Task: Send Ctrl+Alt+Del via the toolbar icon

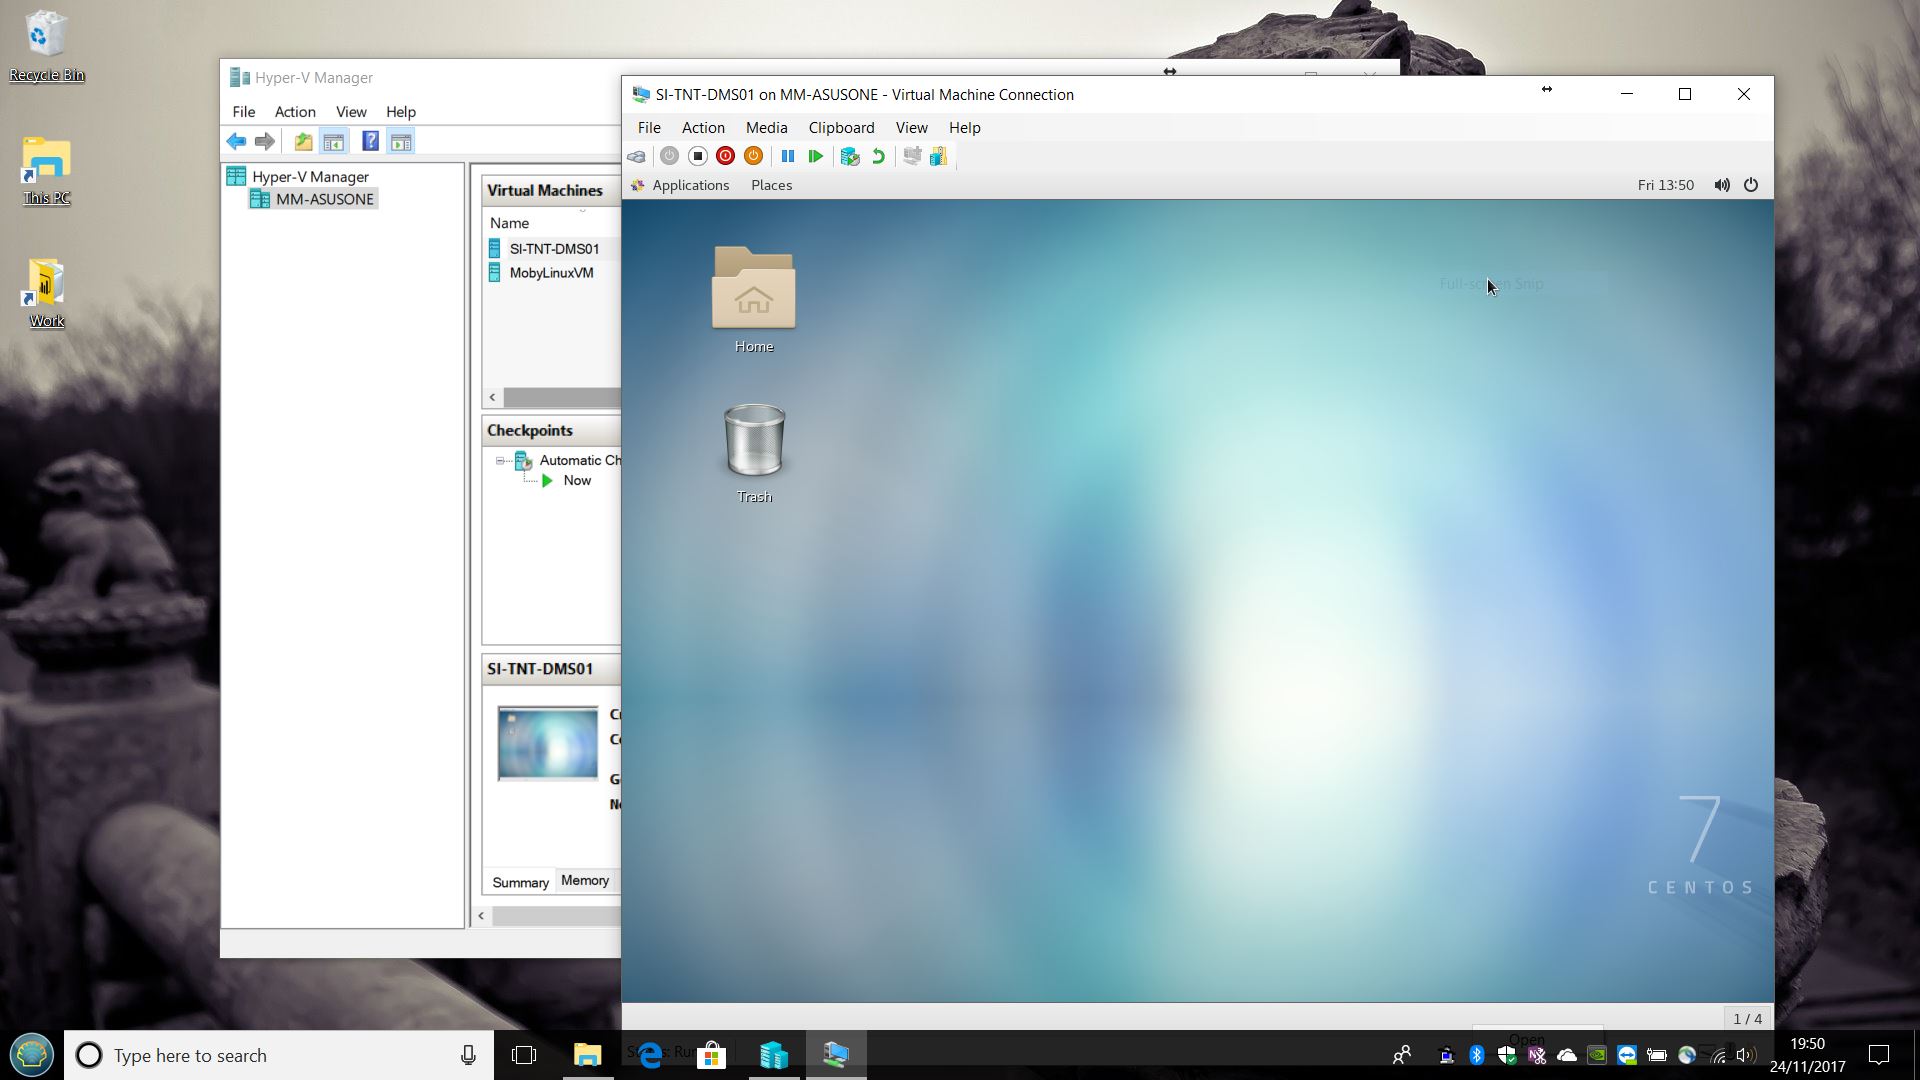Action: pos(636,156)
